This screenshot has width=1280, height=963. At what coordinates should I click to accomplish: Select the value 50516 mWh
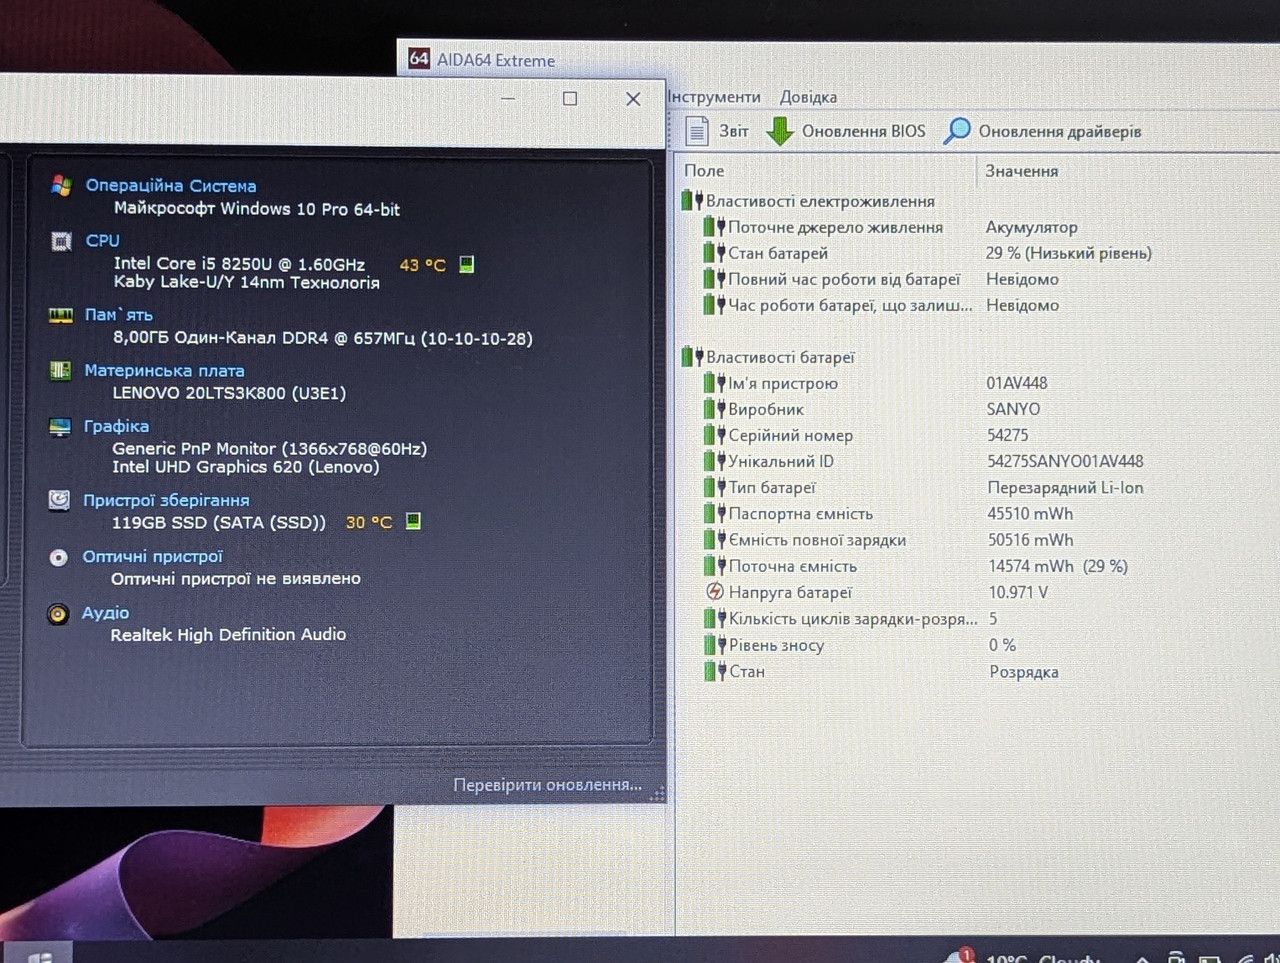point(1030,540)
